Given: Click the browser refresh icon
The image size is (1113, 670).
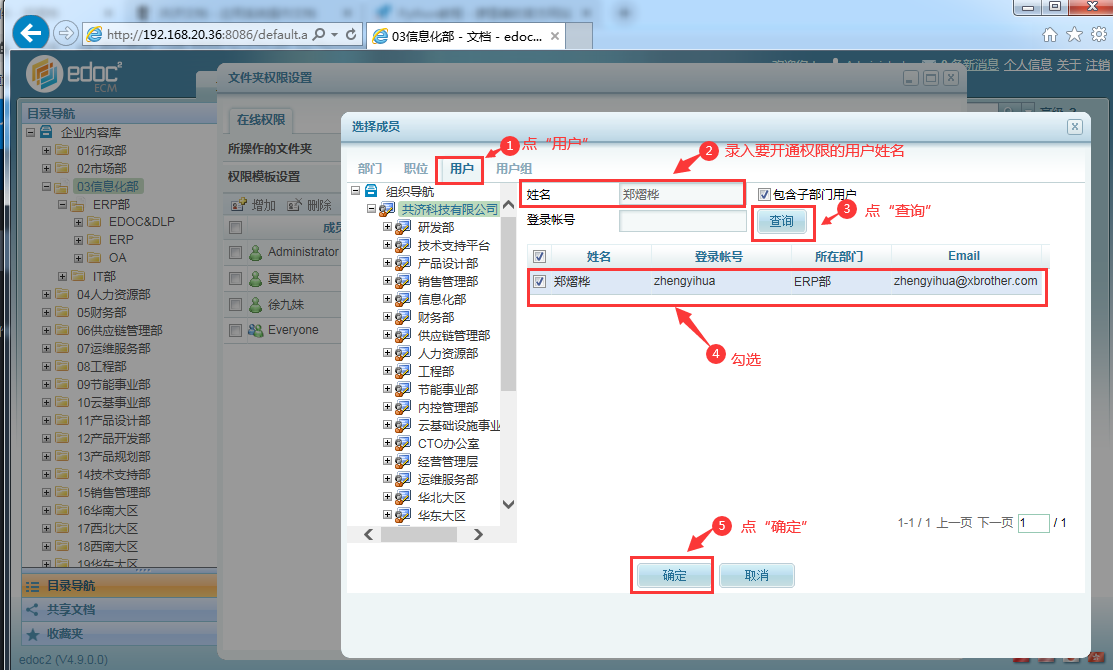Looking at the screenshot, I should [x=351, y=34].
